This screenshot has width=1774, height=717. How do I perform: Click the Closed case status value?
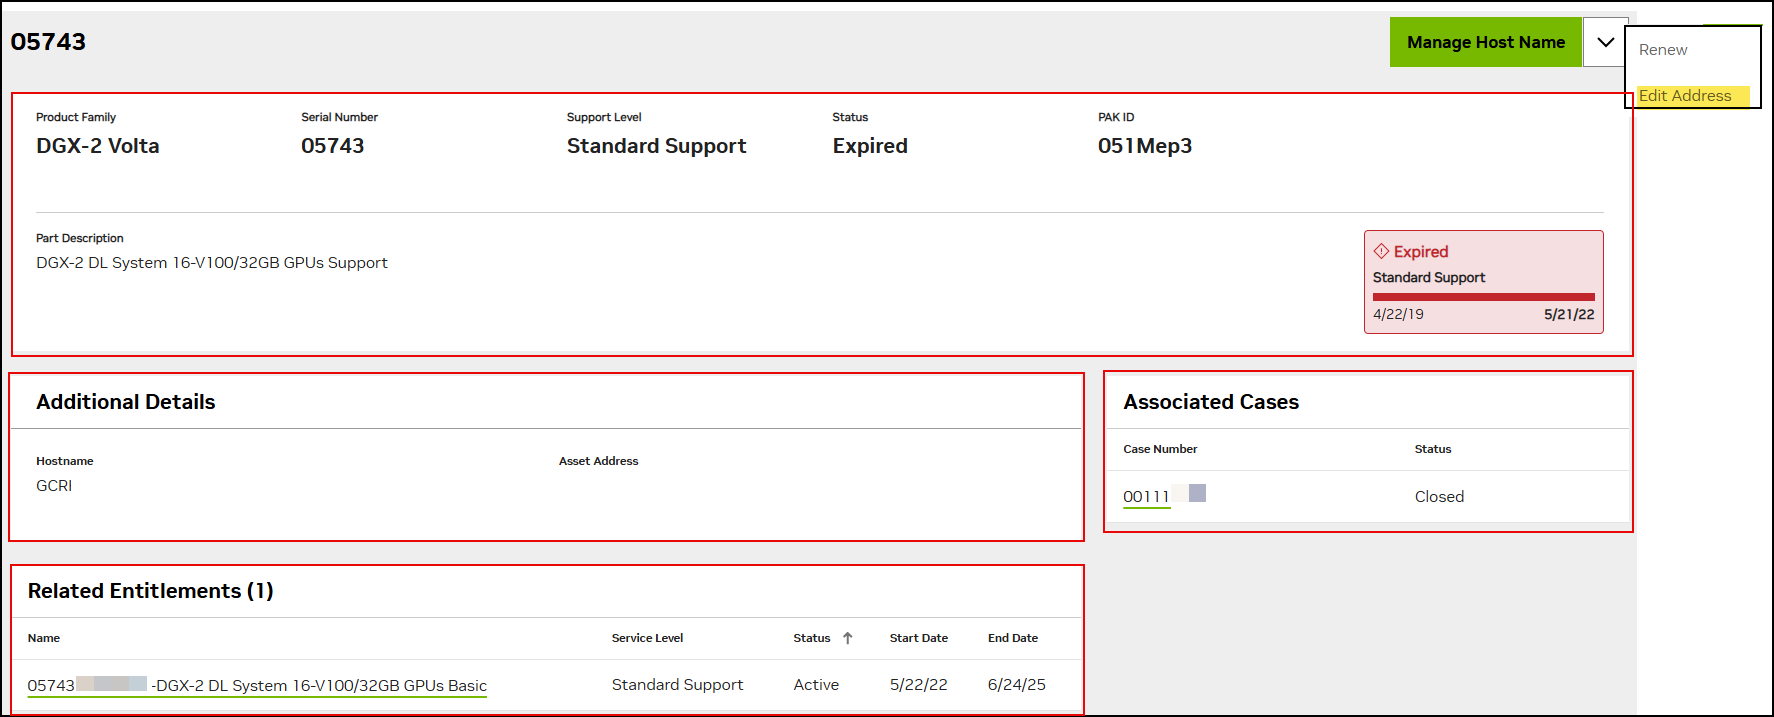(1439, 497)
